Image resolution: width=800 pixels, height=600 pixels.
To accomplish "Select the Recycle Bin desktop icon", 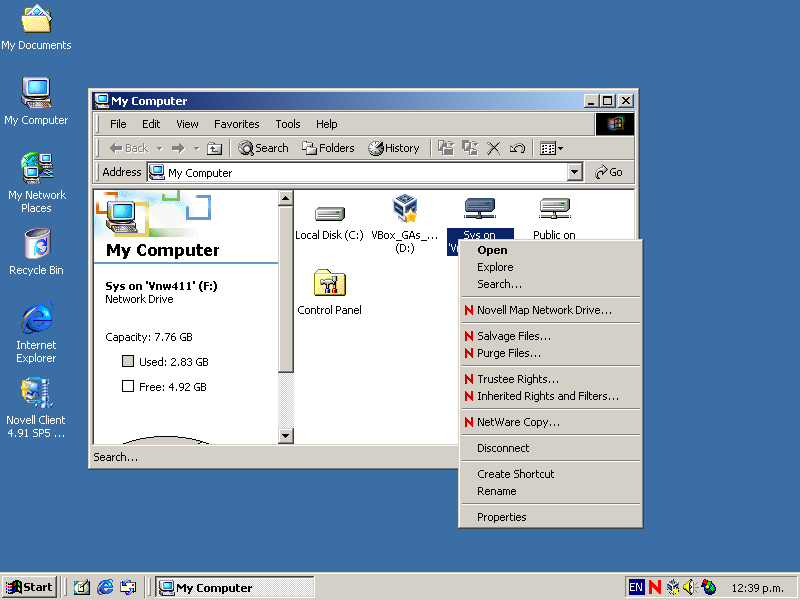I will (x=36, y=252).
